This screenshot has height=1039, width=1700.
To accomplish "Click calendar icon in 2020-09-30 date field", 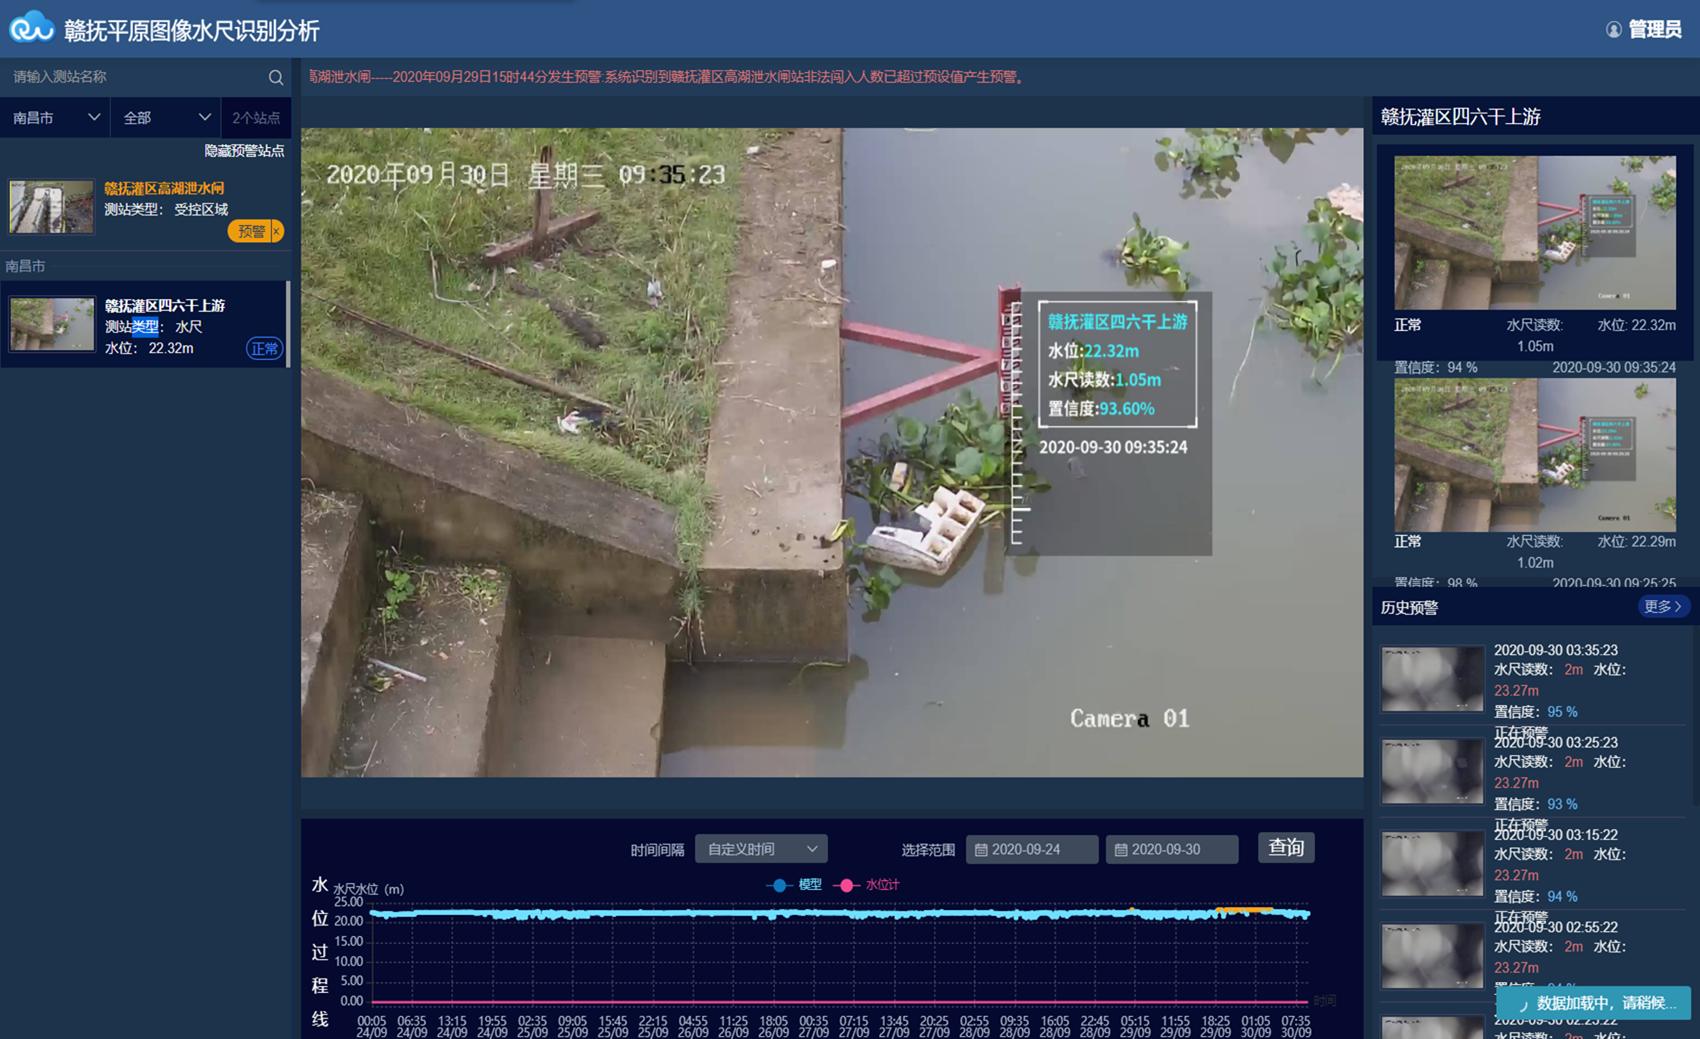I will [x=1121, y=849].
